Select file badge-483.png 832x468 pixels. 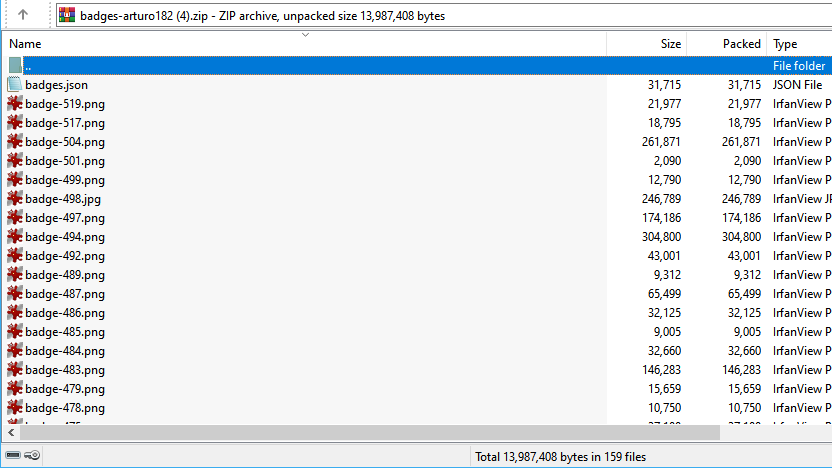coord(65,370)
